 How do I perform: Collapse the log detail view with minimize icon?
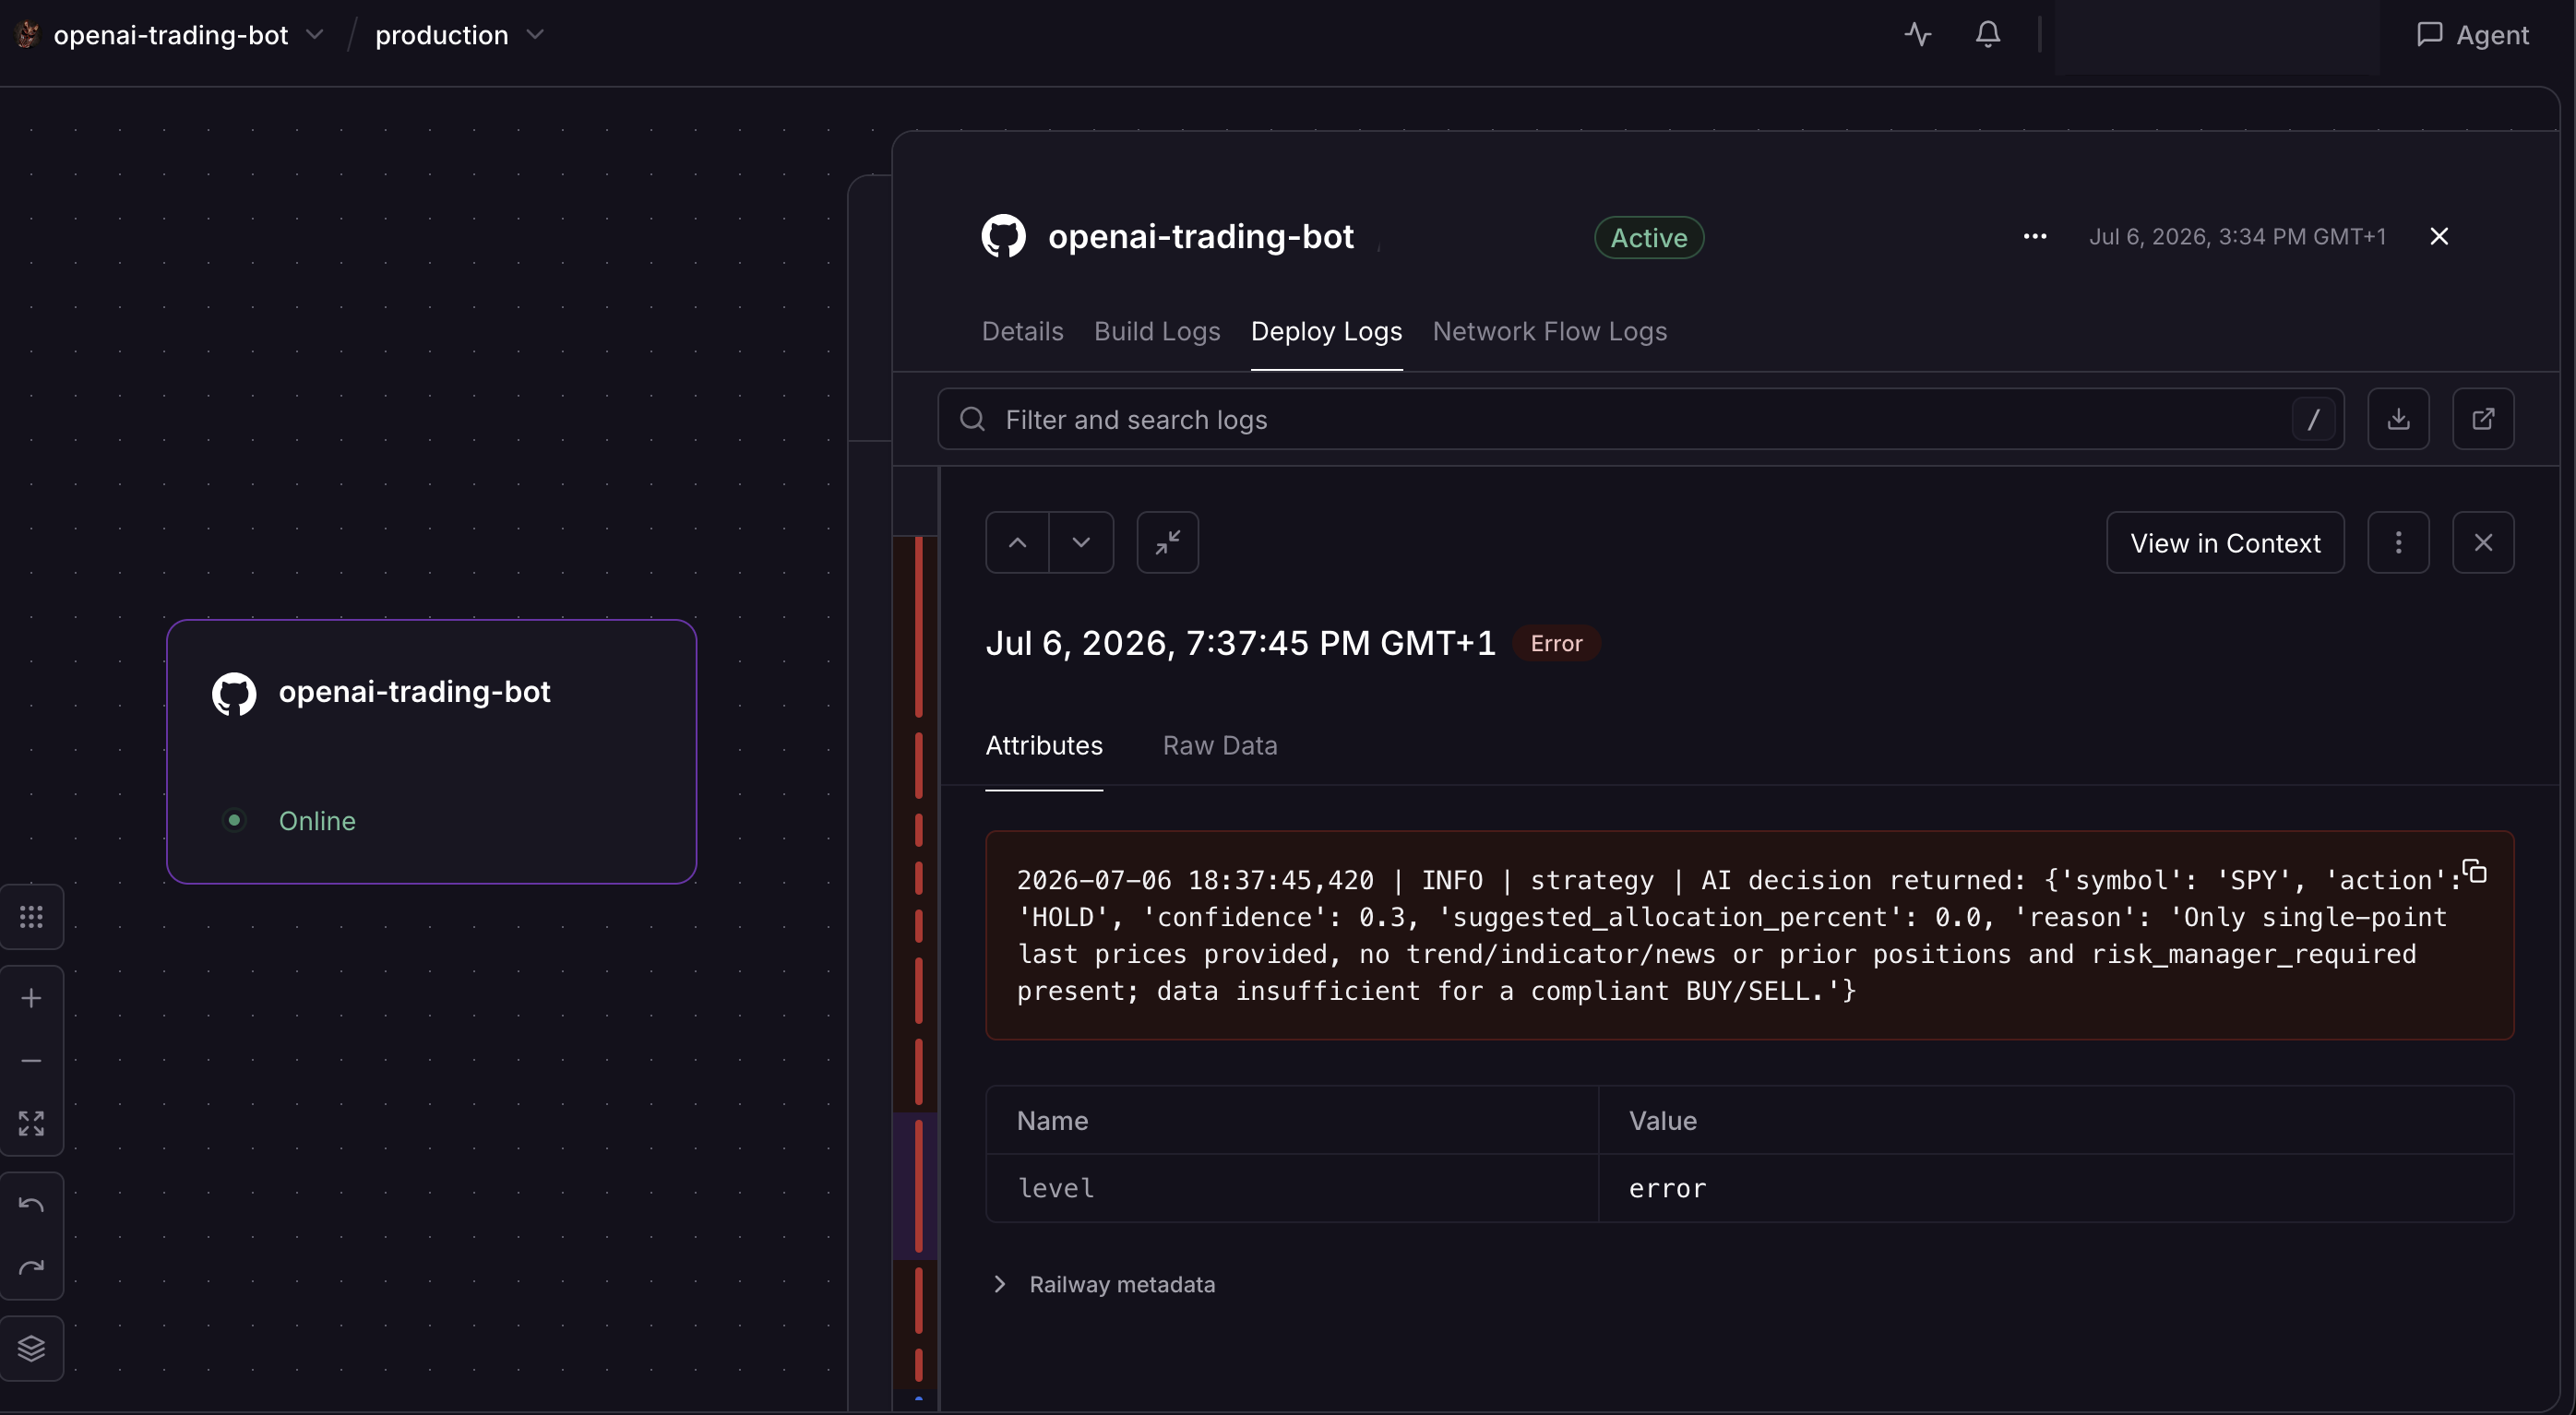pos(1167,543)
